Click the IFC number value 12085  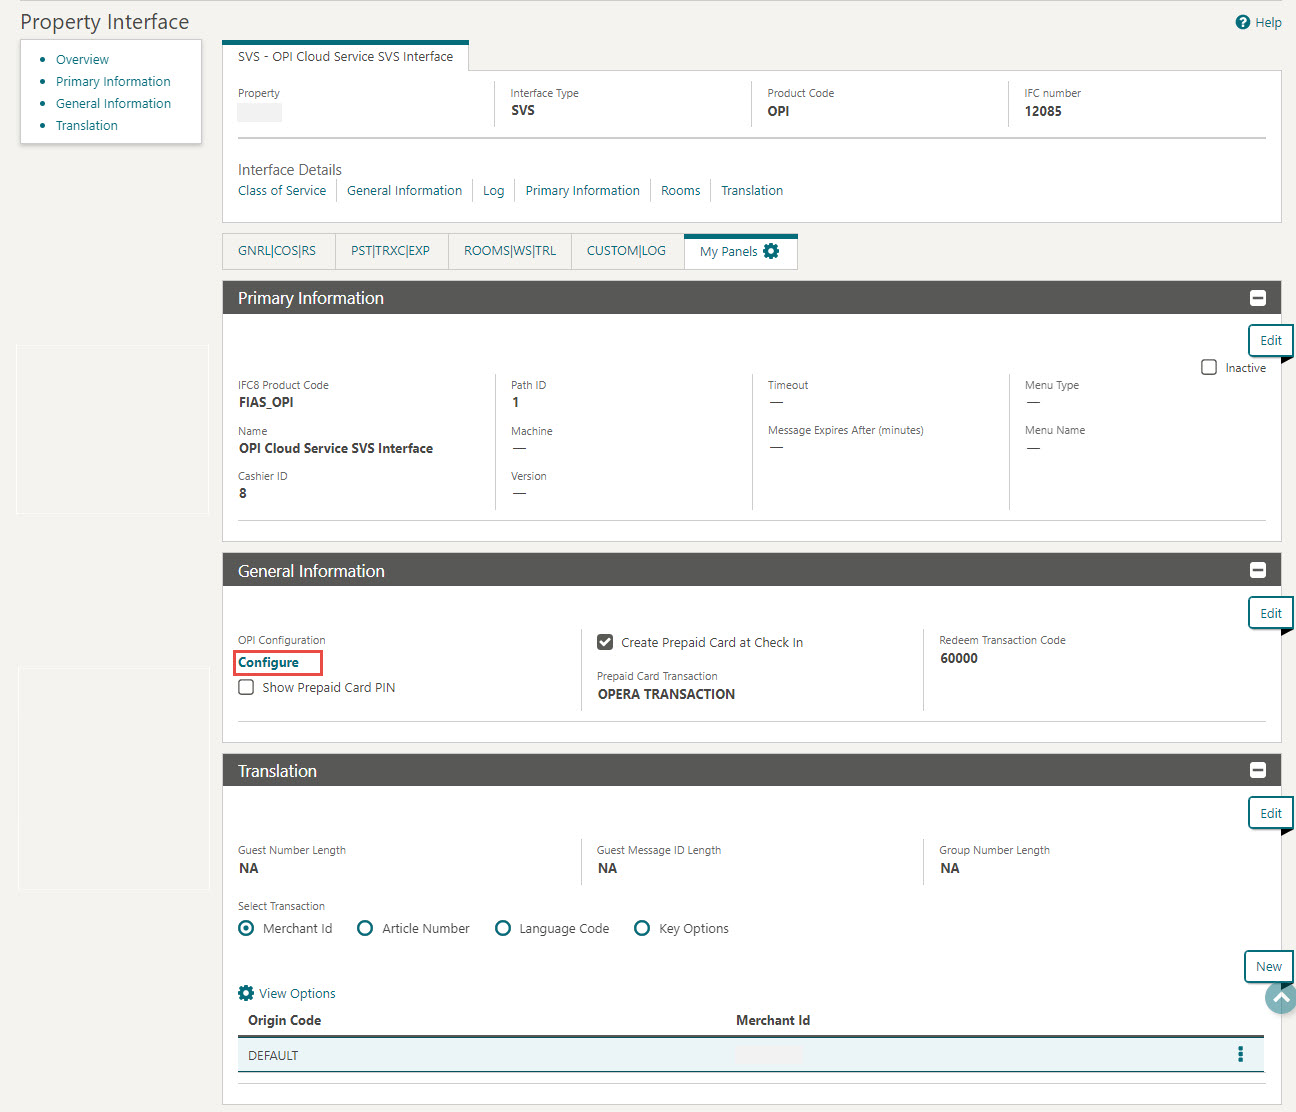(1043, 111)
